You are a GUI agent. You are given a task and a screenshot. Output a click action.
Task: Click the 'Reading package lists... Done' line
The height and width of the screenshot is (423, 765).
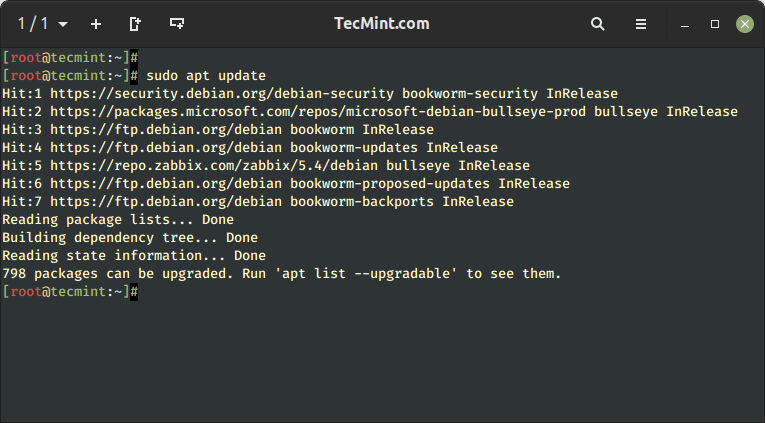[118, 220]
